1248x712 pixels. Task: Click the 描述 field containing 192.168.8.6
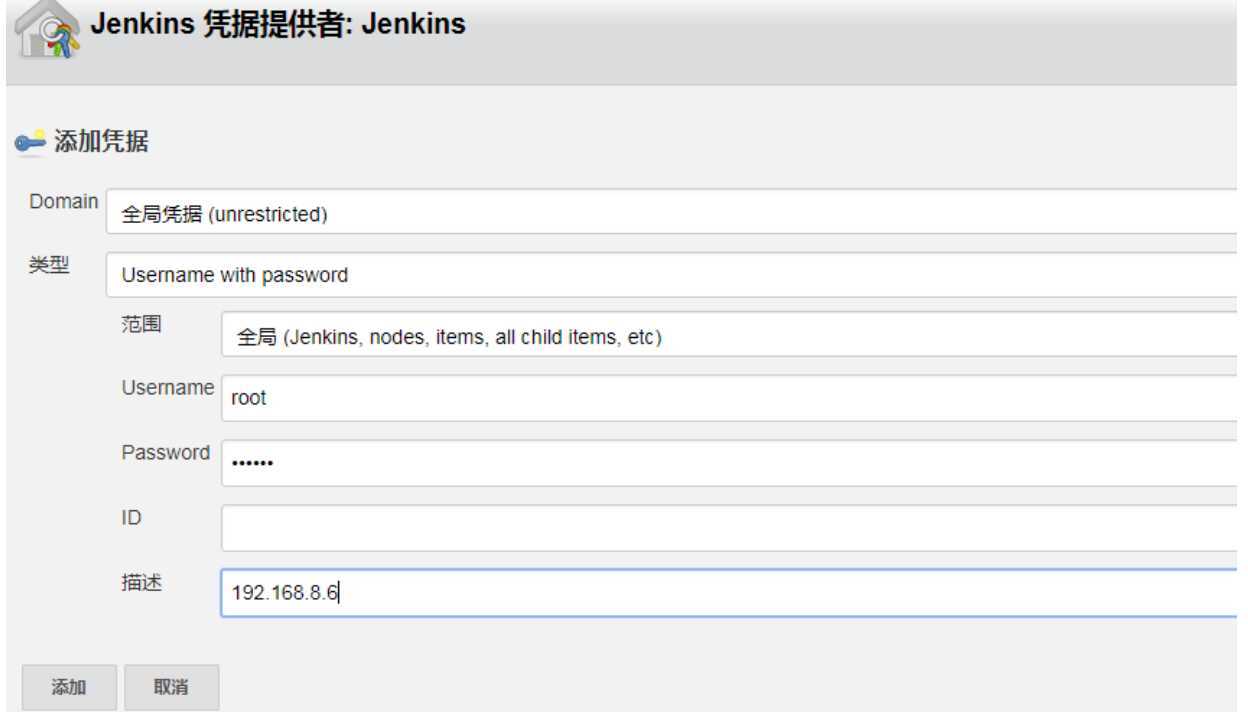[x=729, y=593]
